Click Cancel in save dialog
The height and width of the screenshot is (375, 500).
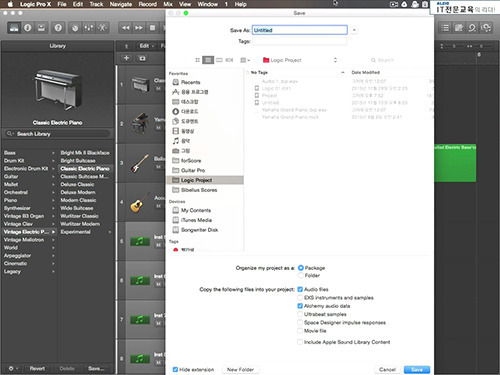pyautogui.click(x=387, y=369)
